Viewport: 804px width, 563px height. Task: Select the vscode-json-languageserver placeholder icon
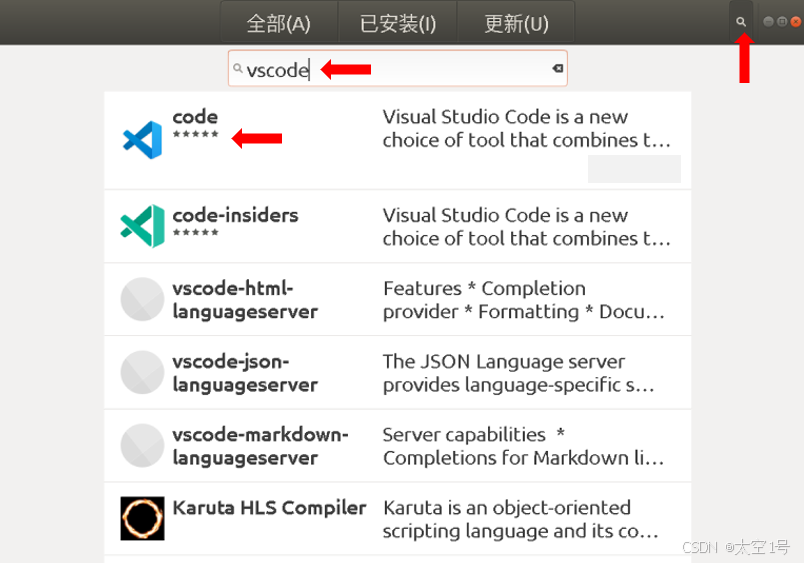click(143, 372)
